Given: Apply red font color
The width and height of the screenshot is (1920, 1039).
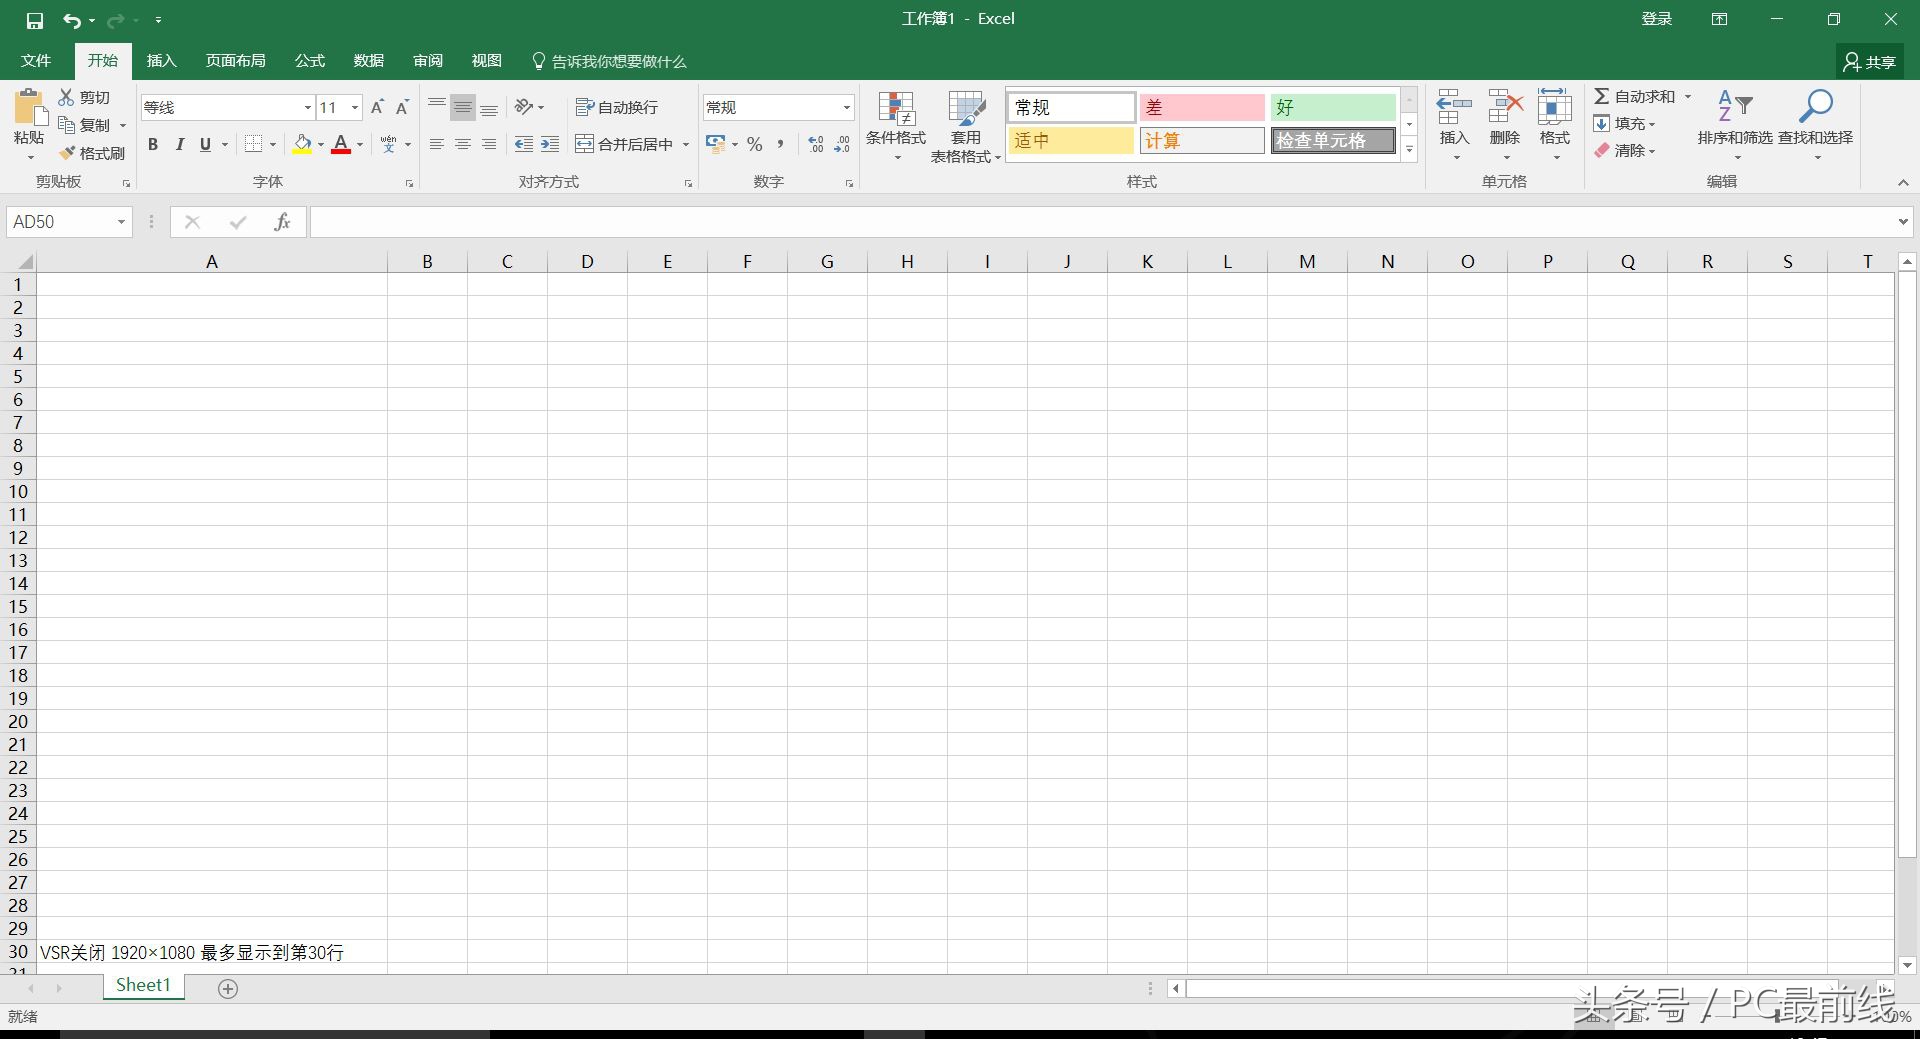Looking at the screenshot, I should (x=341, y=144).
